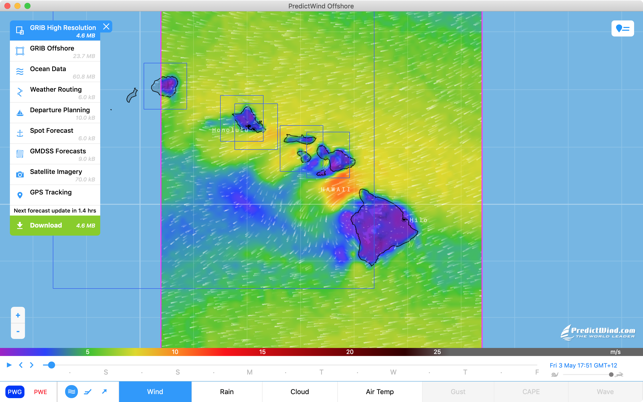Screen dimensions: 643x402
Task: Open Ocean Data via waves icon
Action: pyautogui.click(x=20, y=71)
